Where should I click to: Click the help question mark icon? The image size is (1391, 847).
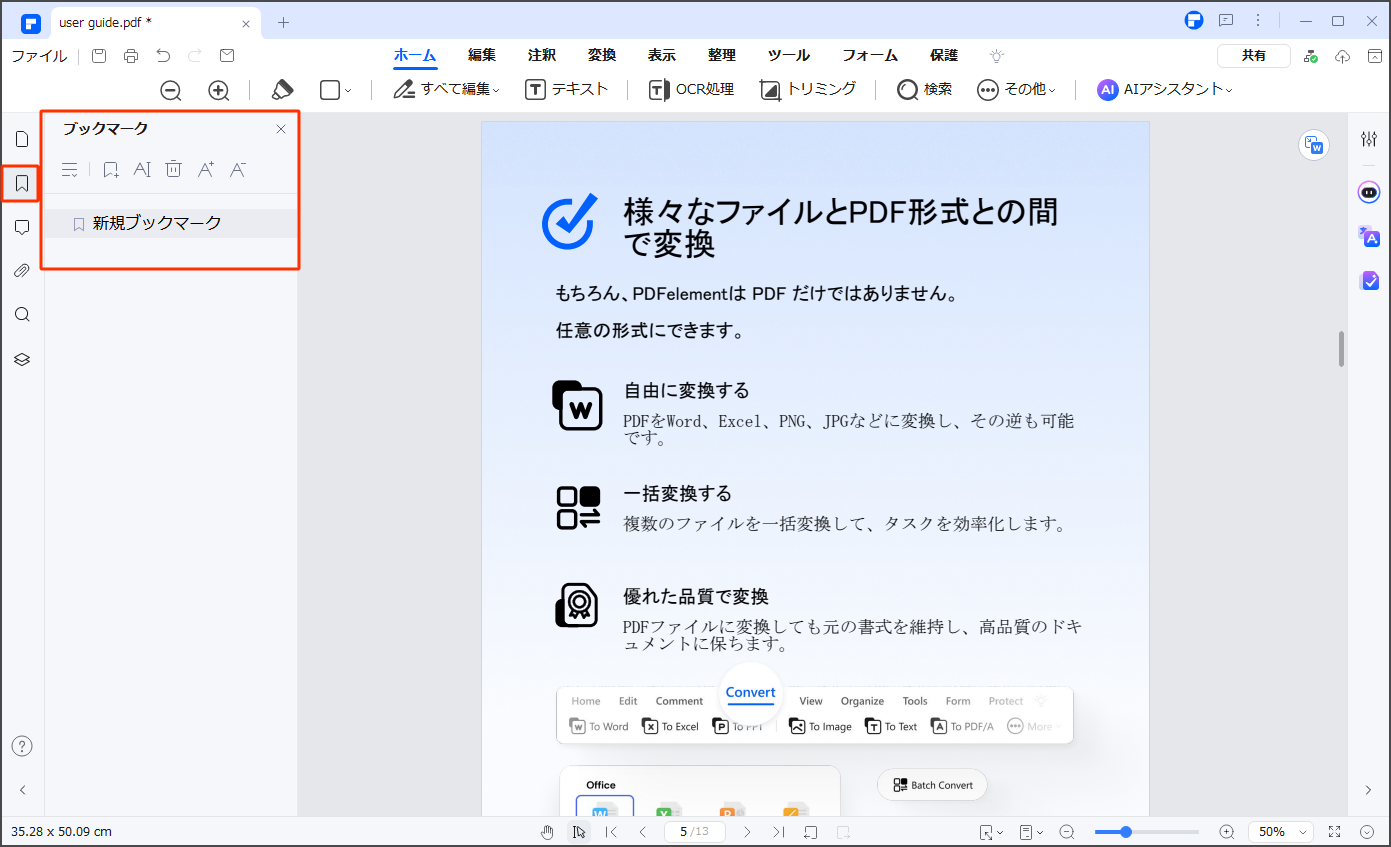pos(22,746)
